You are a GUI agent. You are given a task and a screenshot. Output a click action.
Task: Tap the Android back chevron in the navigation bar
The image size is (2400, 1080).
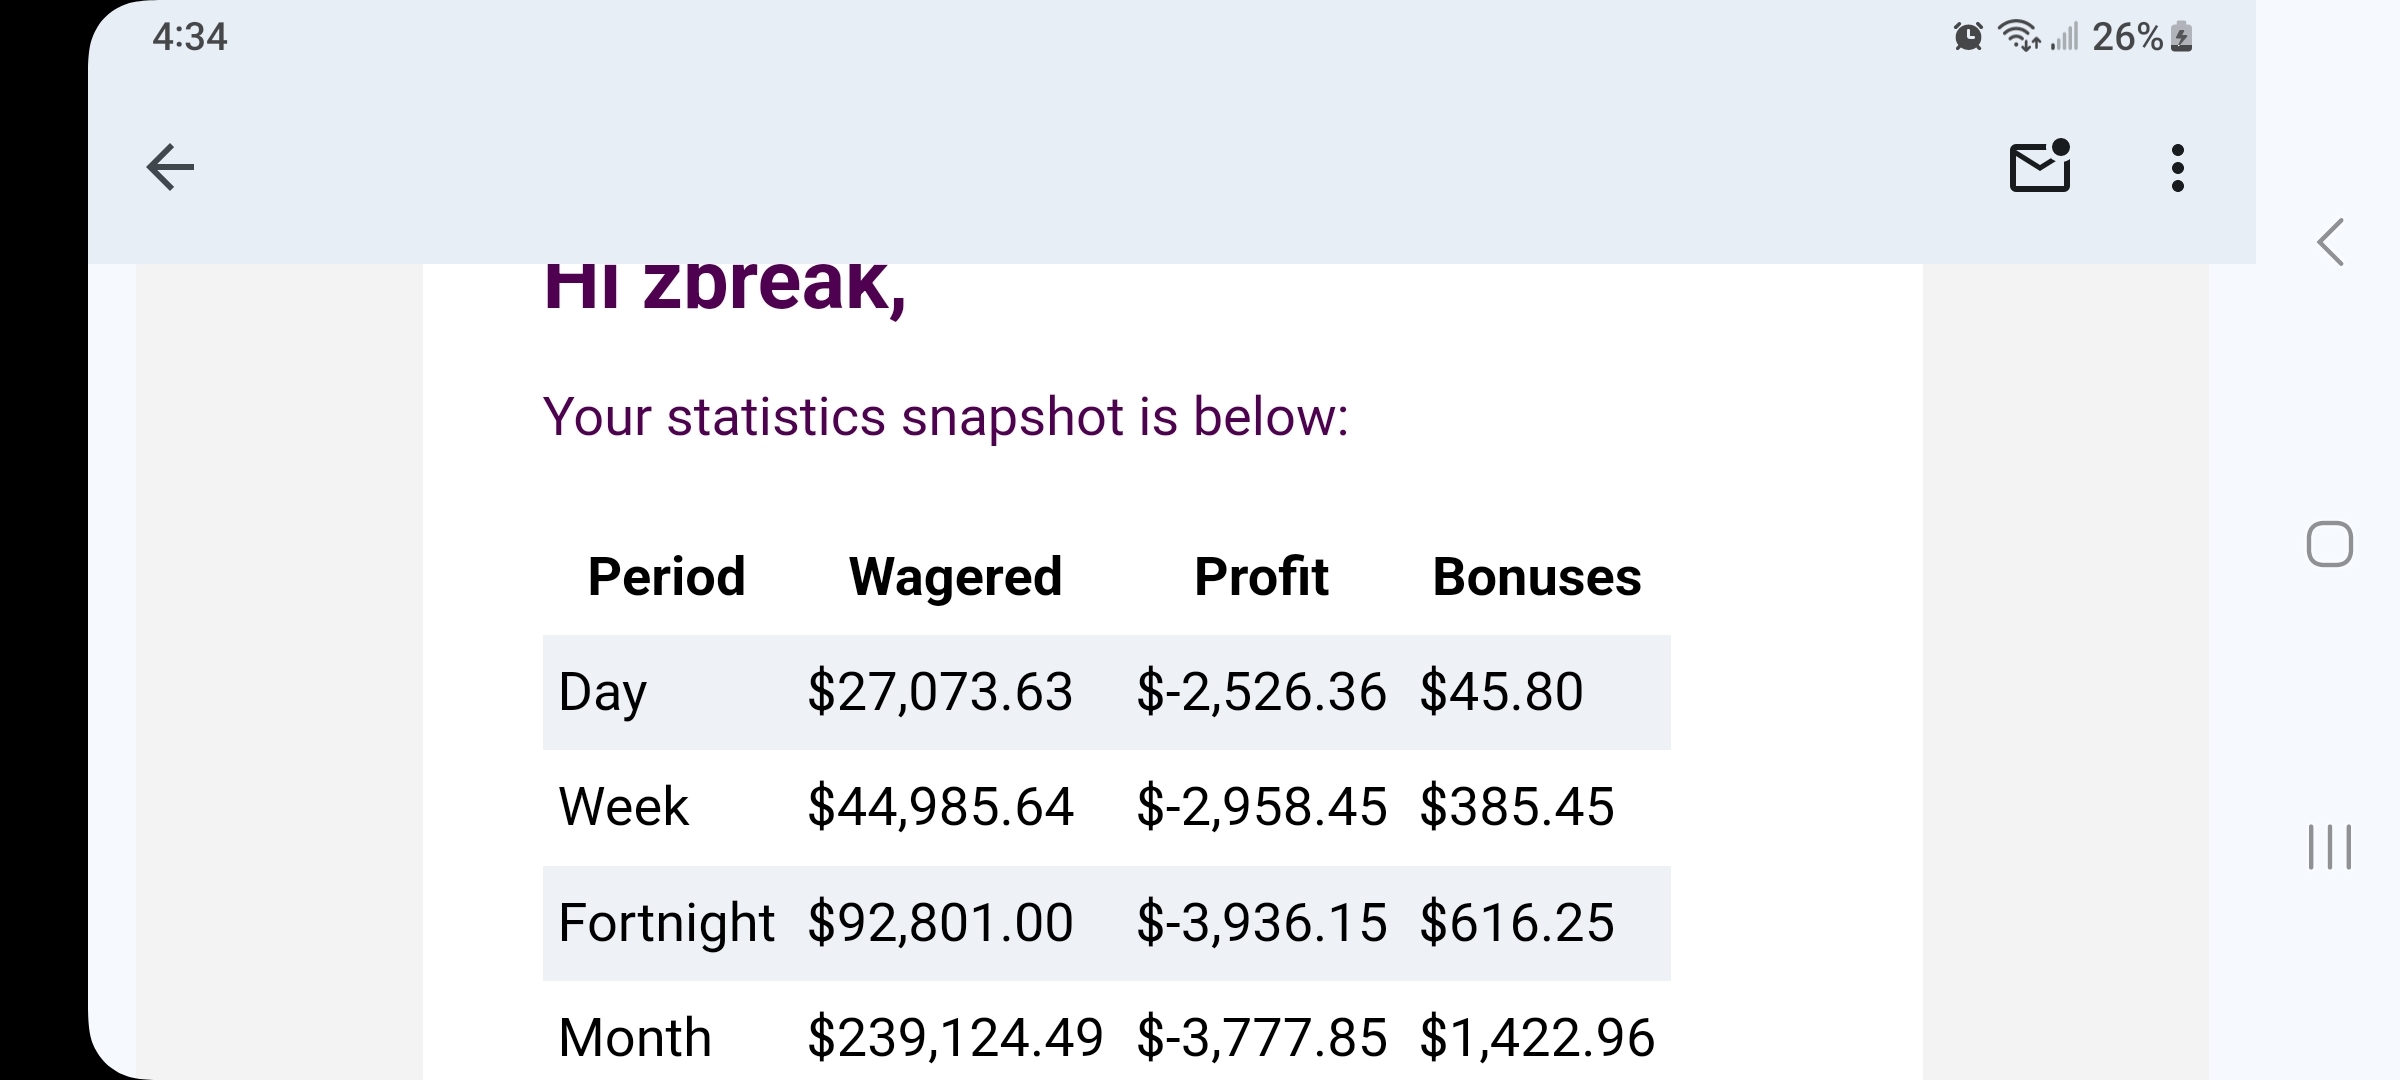pyautogui.click(x=2331, y=242)
